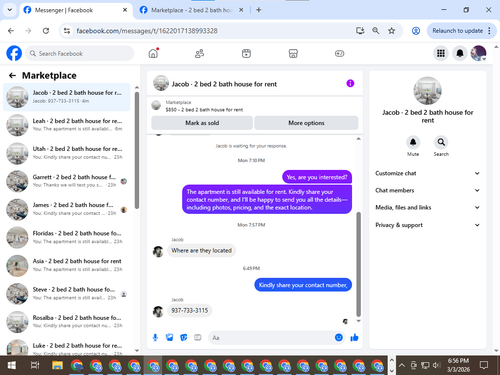Open the Gaming icon in top navigation
Viewport: 500px width, 375px height.
339,53
